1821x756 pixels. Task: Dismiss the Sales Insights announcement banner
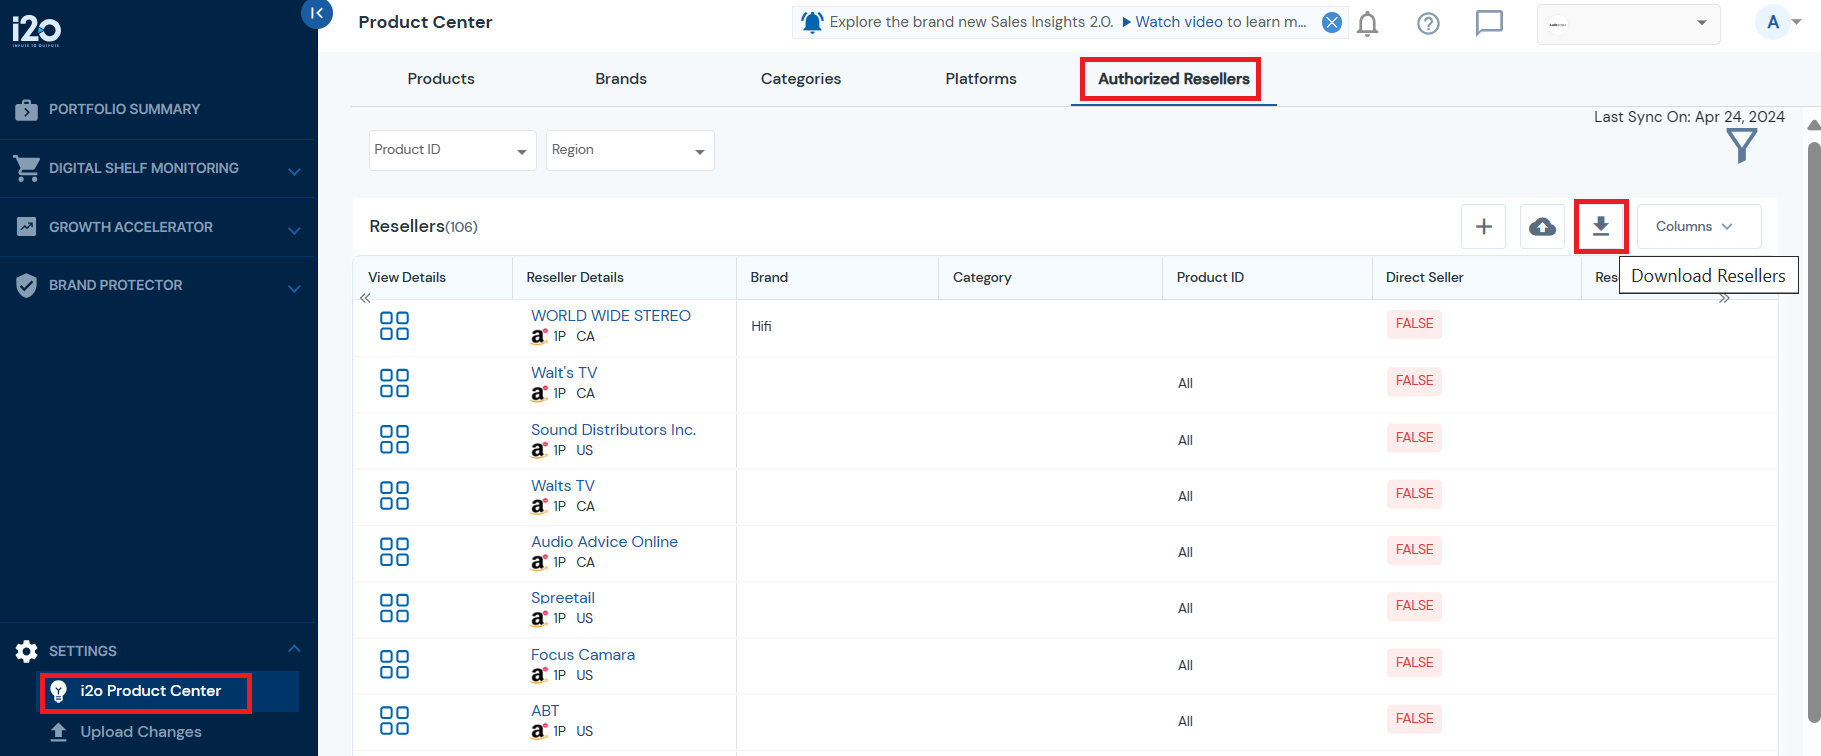click(1332, 22)
